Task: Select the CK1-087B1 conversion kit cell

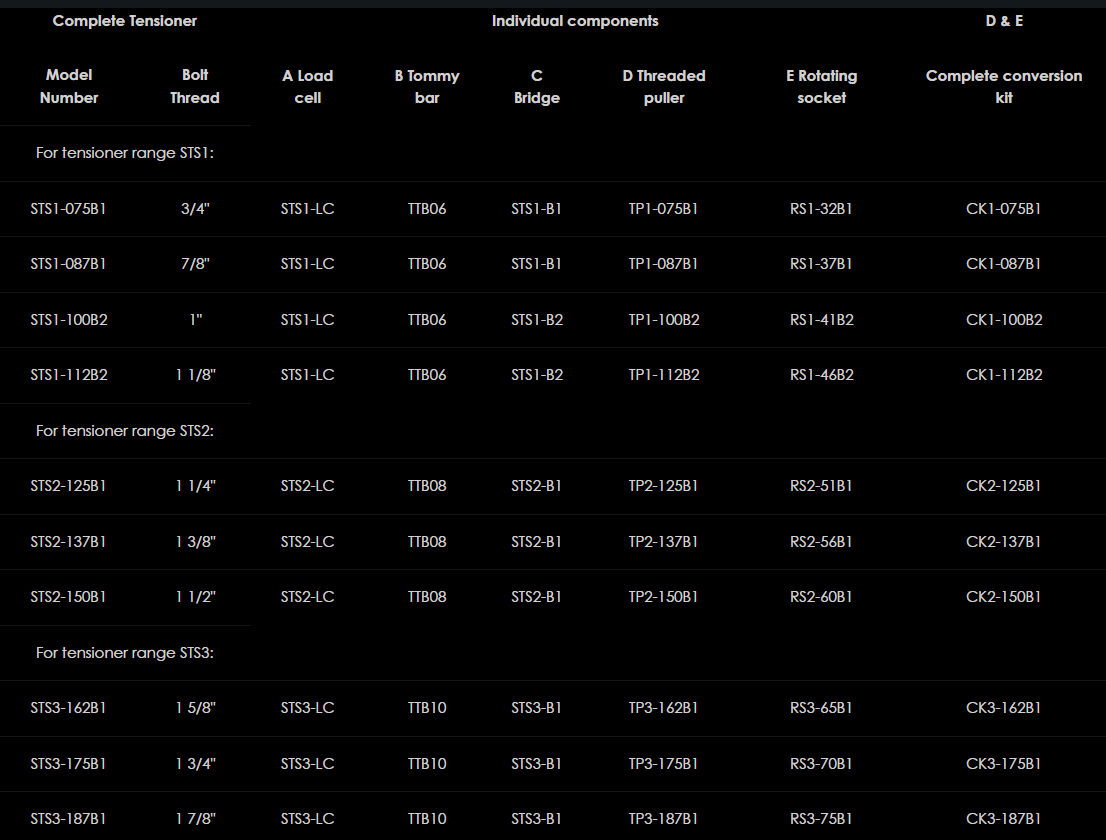Action: (1003, 264)
